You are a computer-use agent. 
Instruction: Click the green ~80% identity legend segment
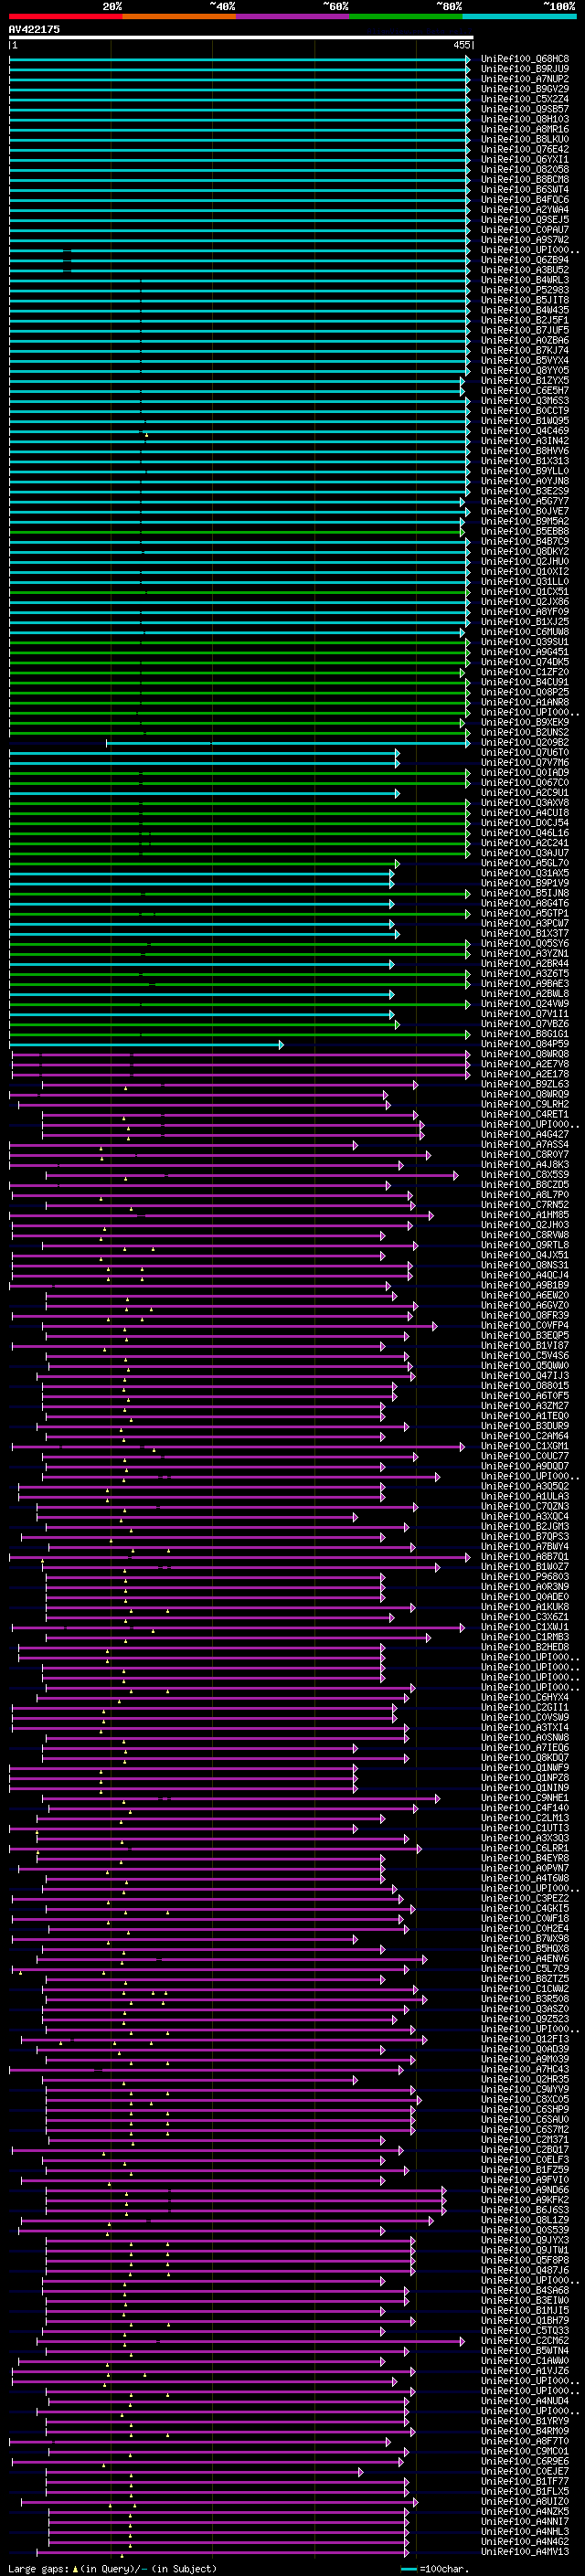point(406,16)
